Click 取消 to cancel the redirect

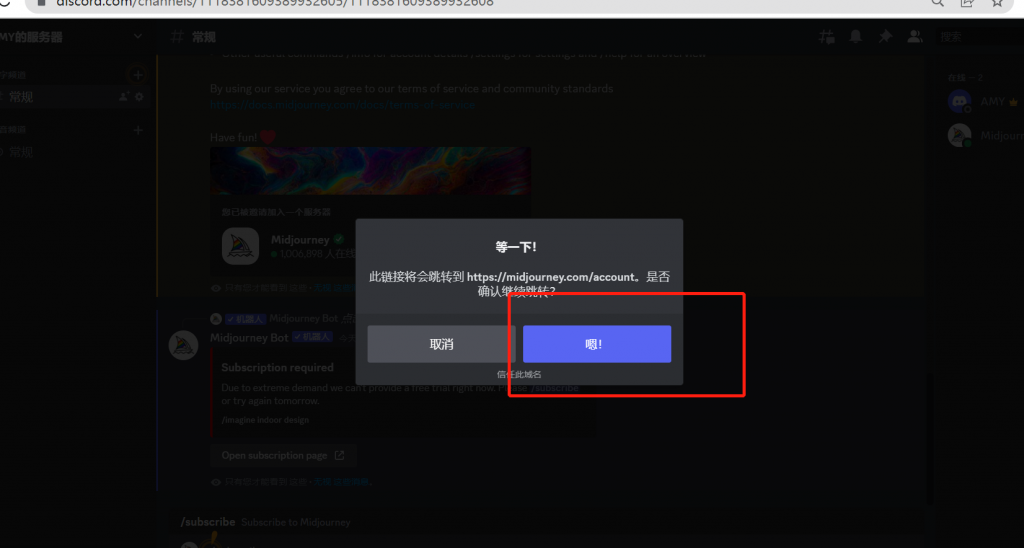coord(441,344)
